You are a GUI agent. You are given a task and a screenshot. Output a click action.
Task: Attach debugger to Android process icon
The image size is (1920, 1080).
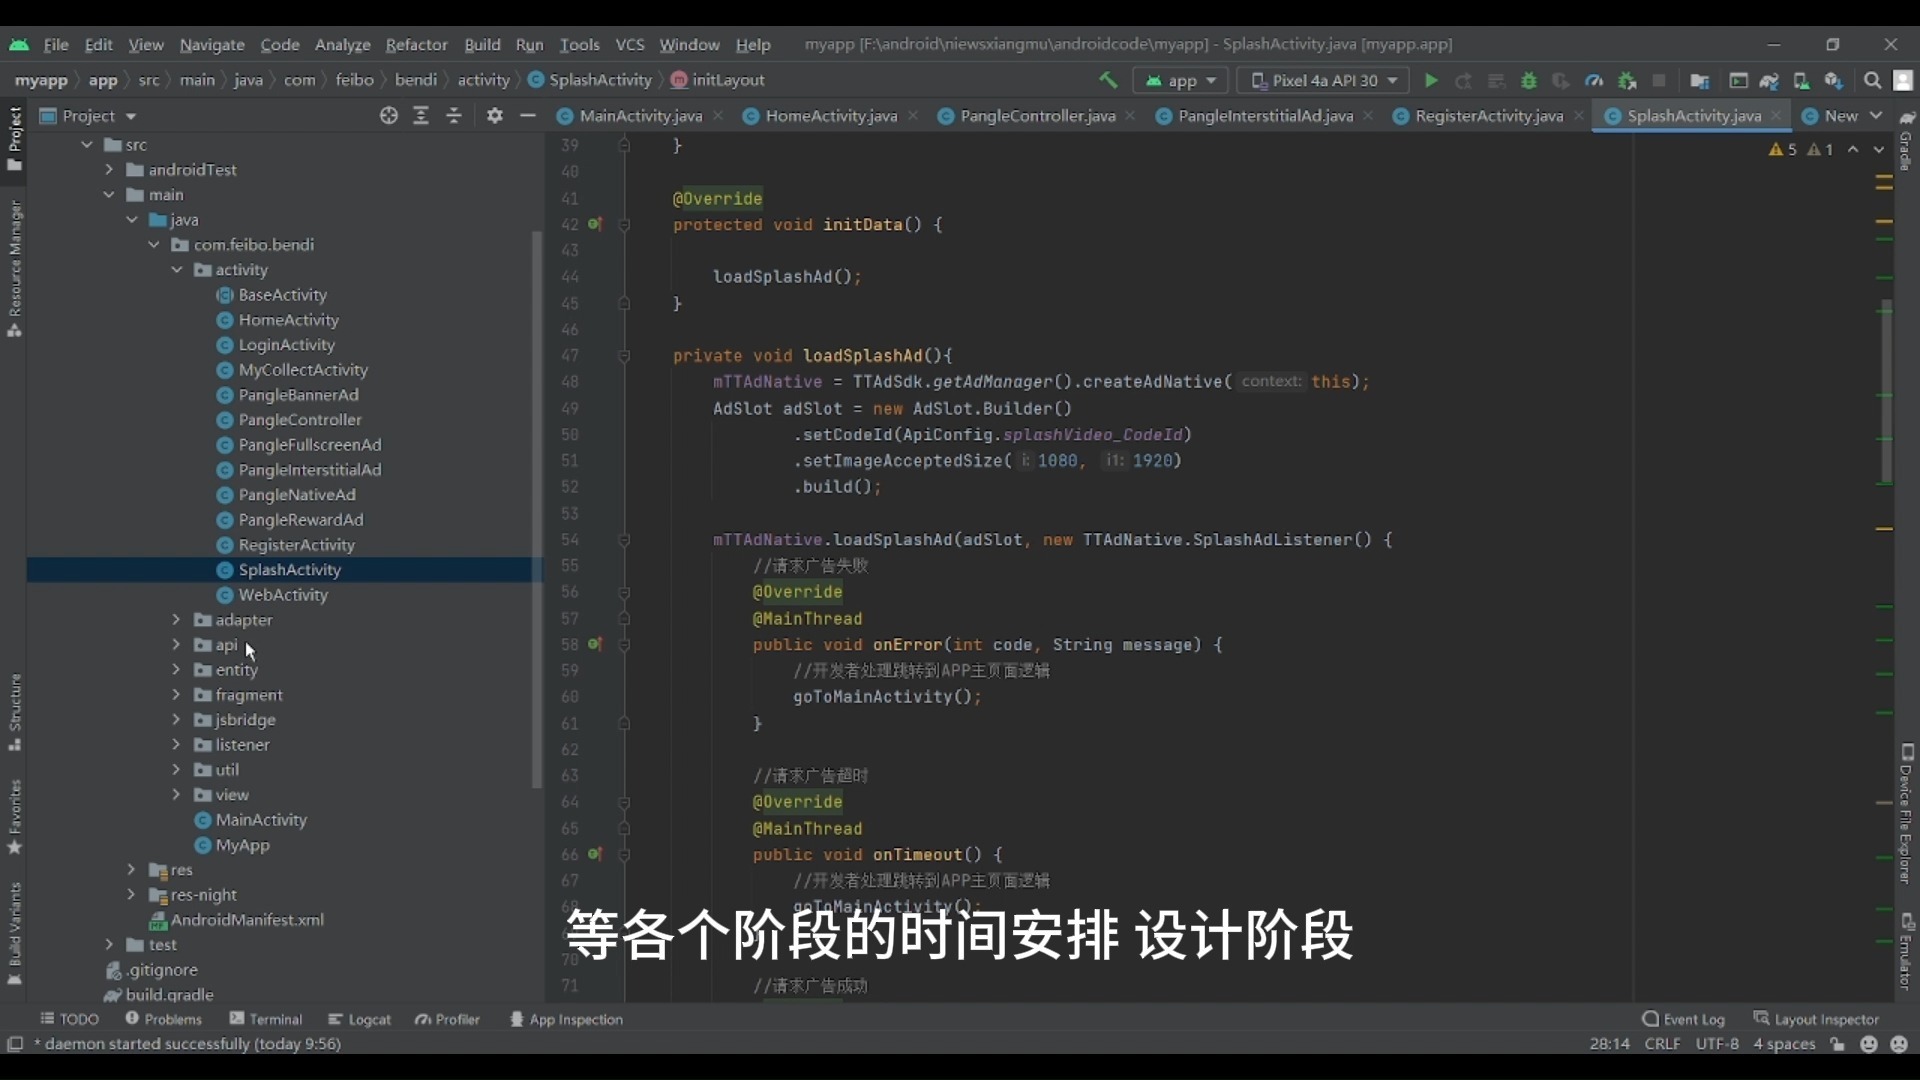(1627, 80)
